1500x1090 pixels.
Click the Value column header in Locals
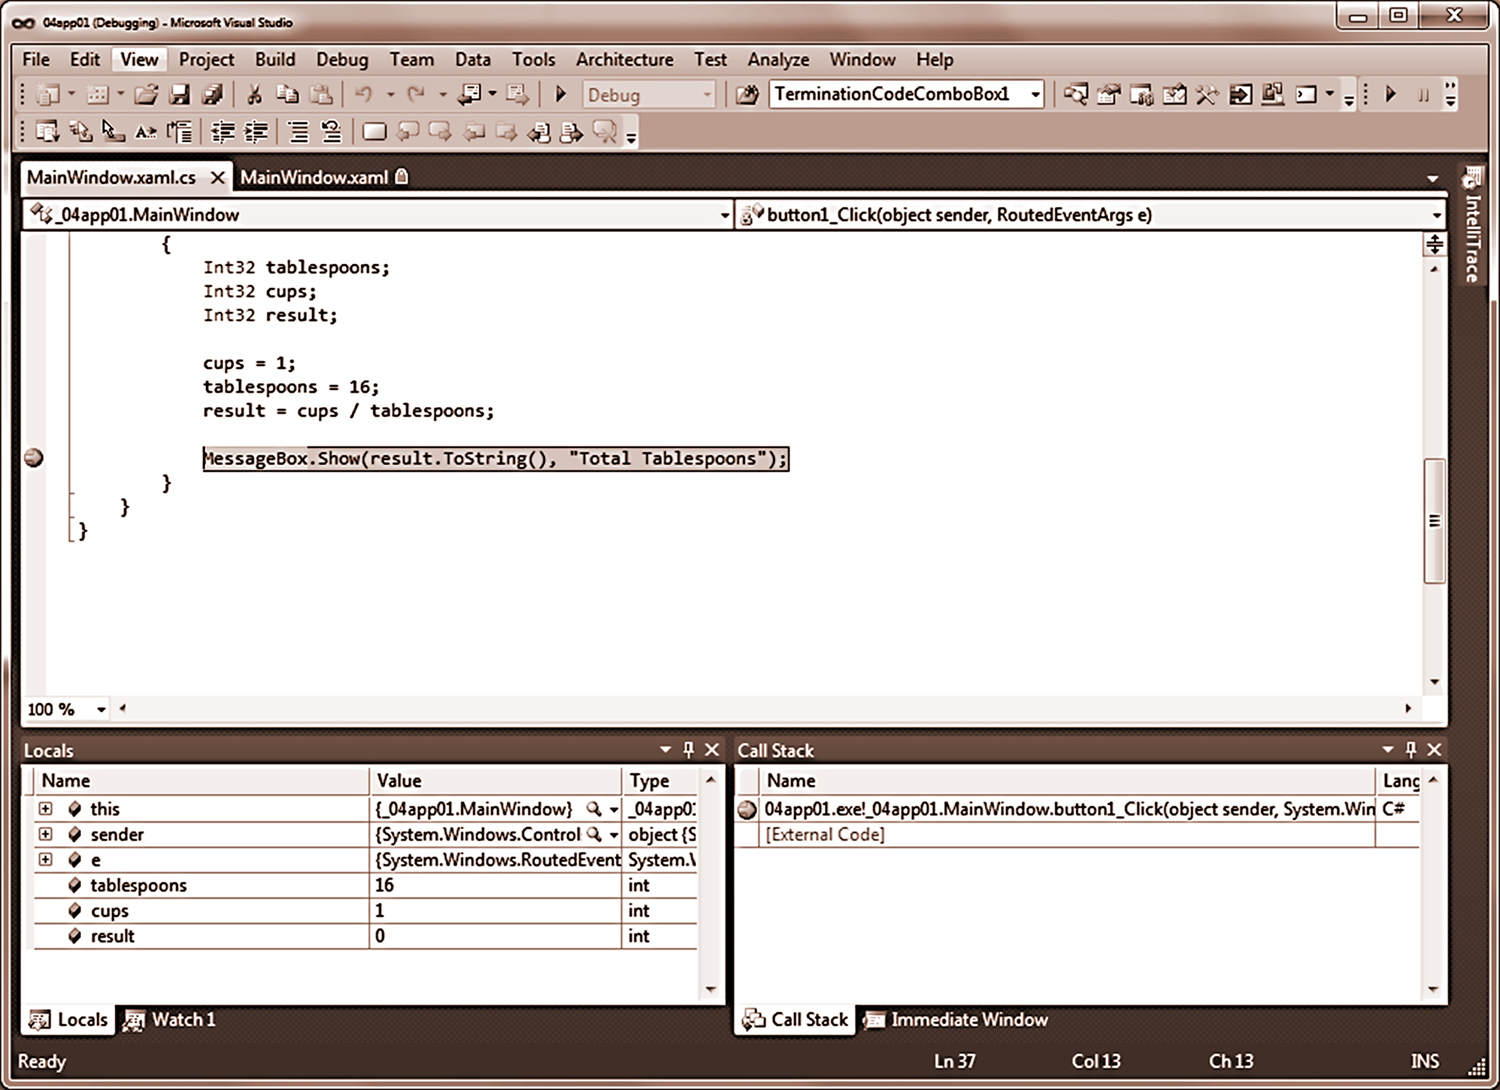[x=495, y=781]
